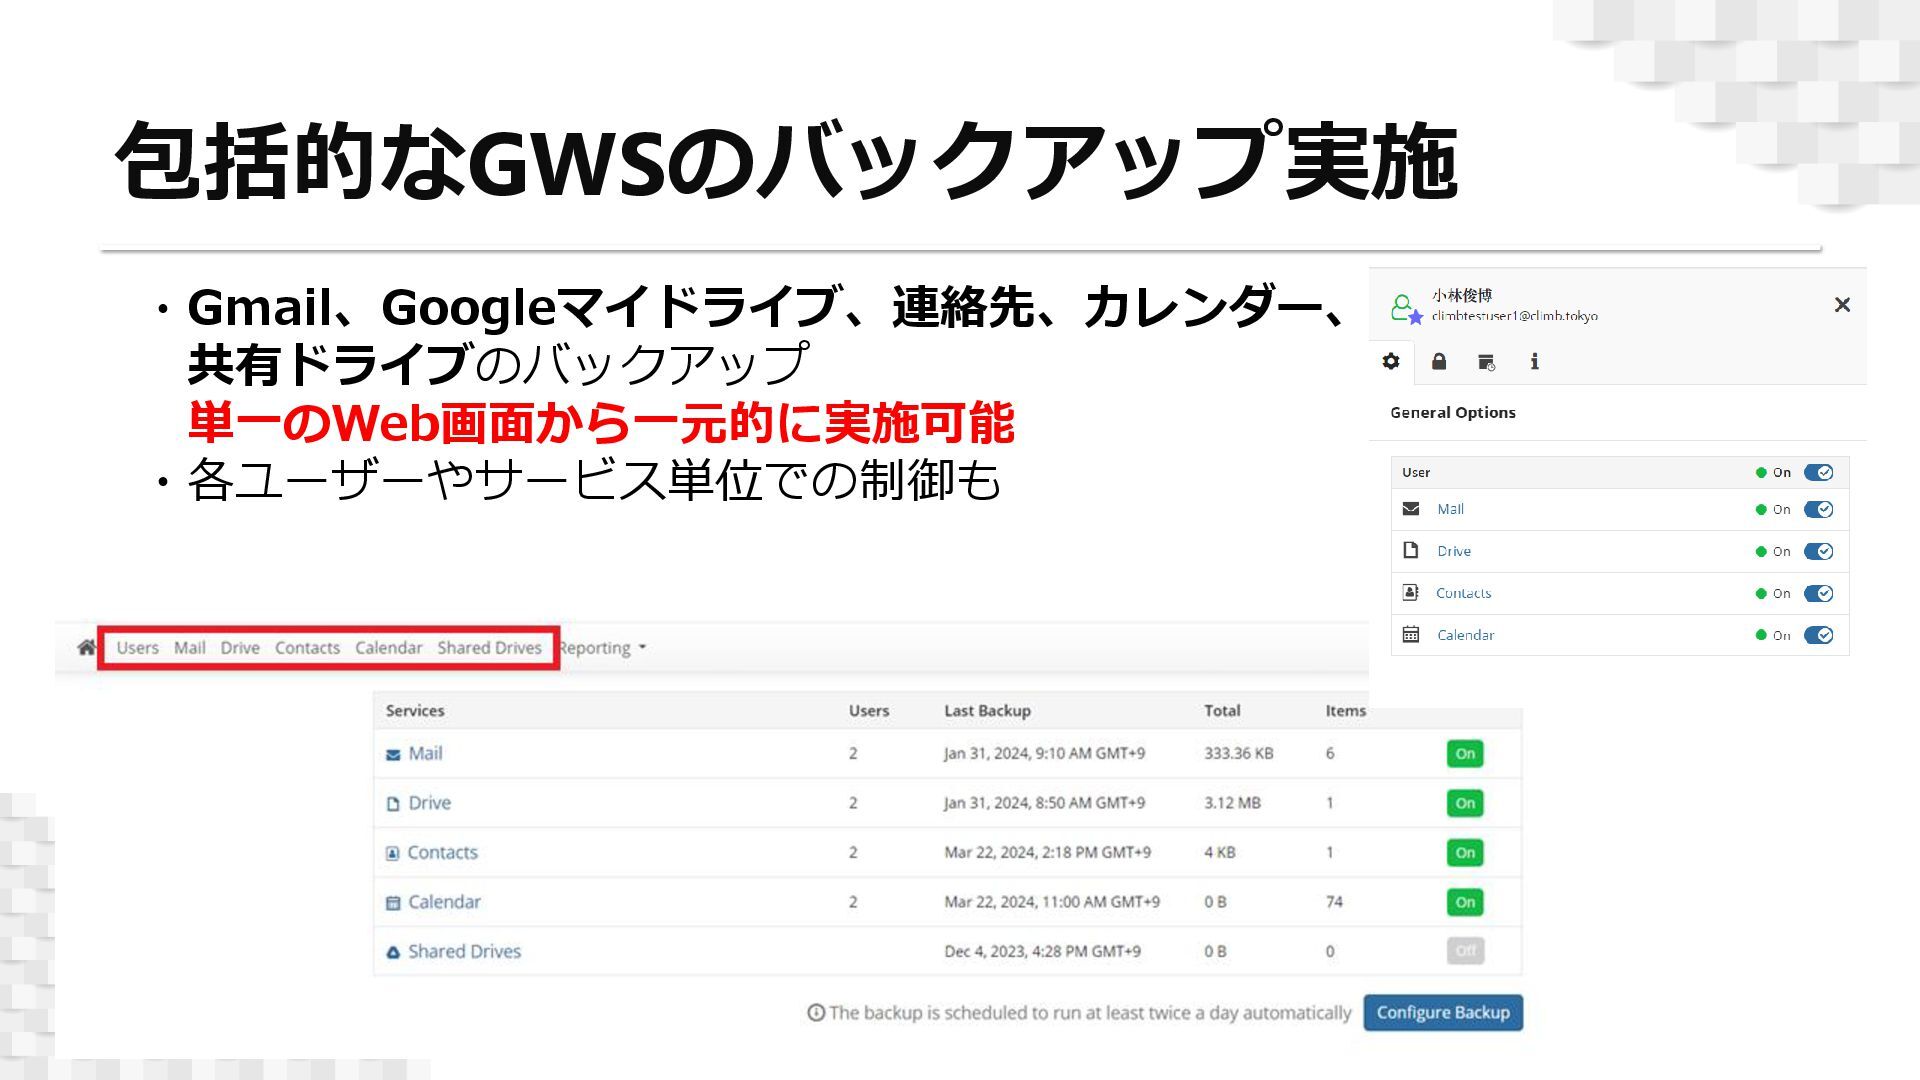Open the Calendar link in General Options

[1465, 635]
